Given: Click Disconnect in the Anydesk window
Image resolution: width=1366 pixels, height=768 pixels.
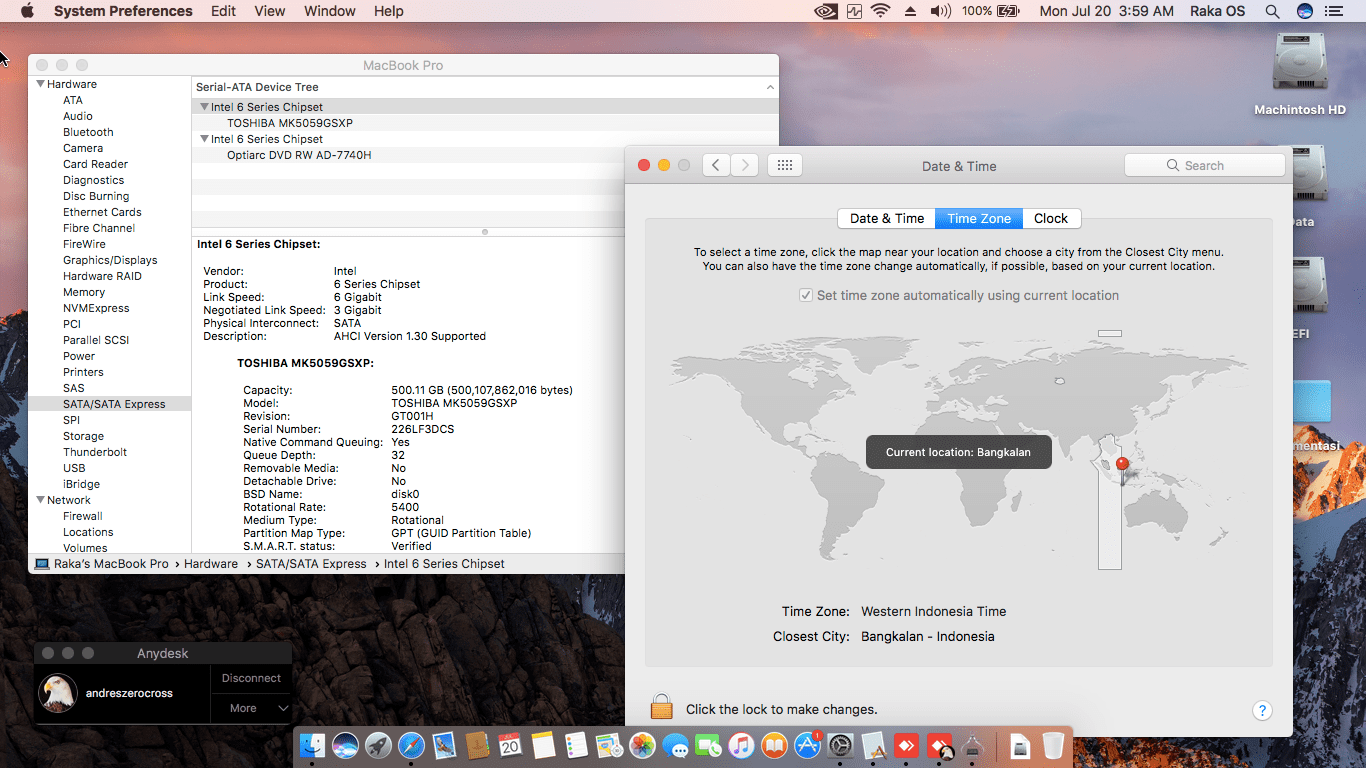Looking at the screenshot, I should click(251, 678).
